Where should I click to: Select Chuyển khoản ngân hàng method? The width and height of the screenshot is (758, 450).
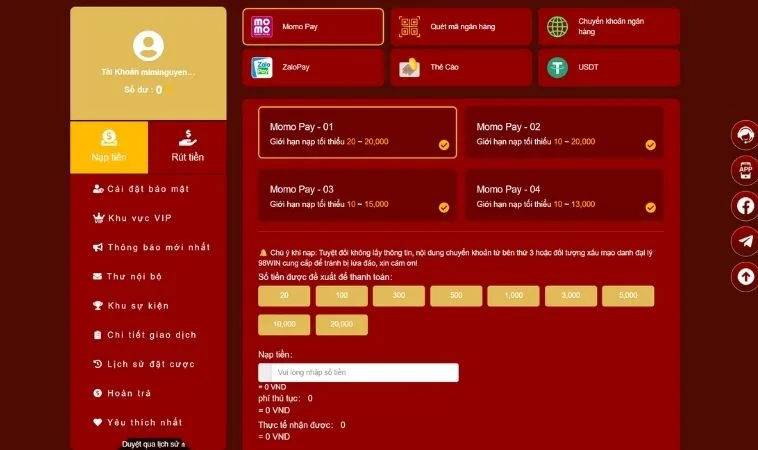pos(609,27)
